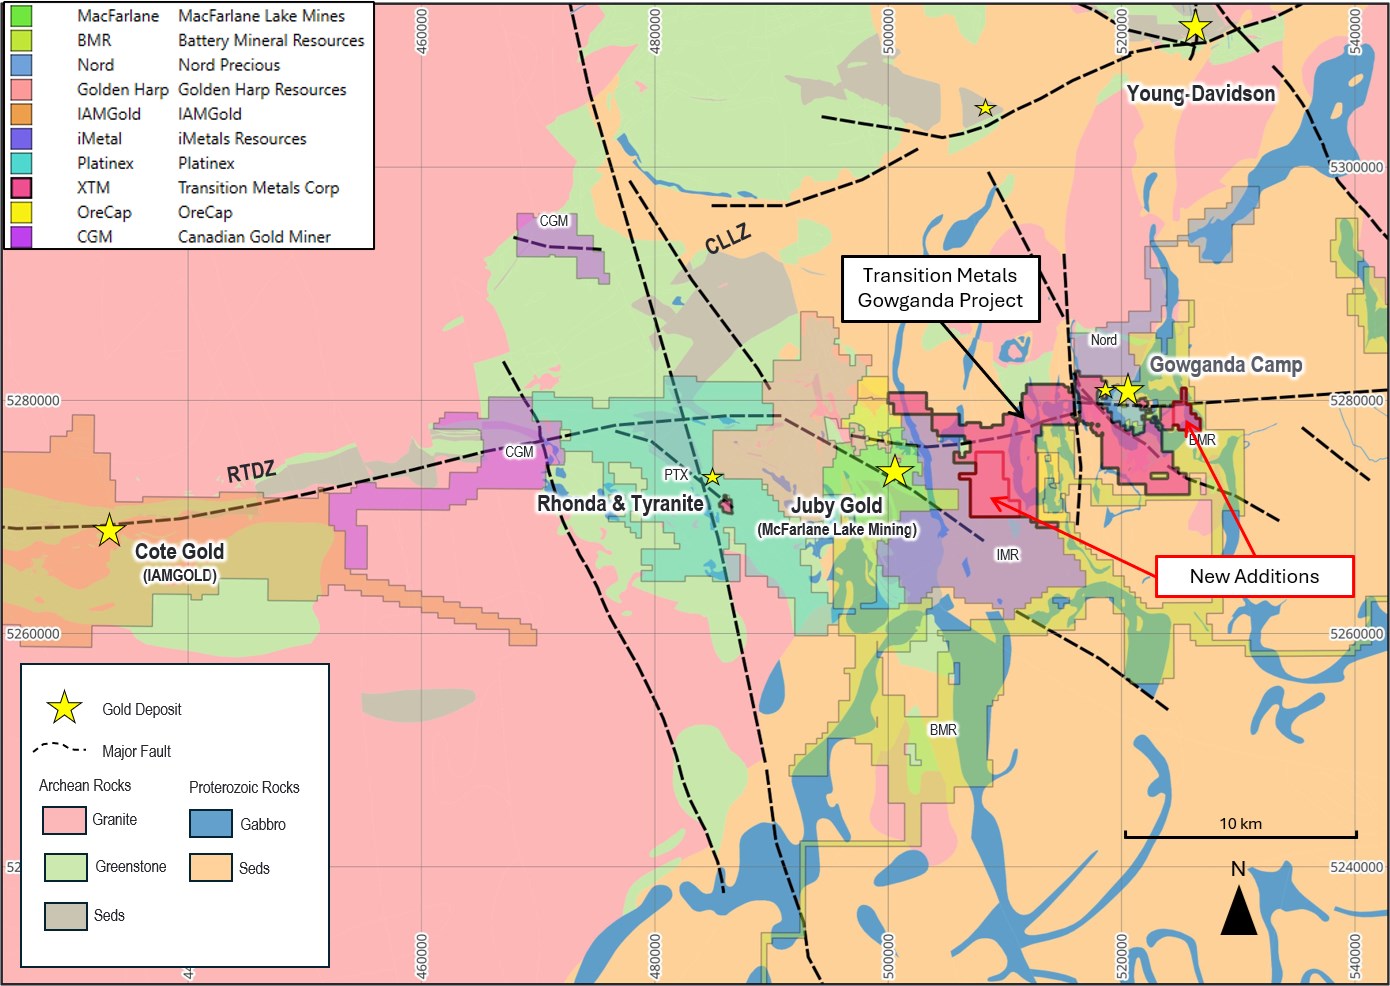
Task: Click the Rhonda & Tyranite label
Action: click(x=620, y=503)
